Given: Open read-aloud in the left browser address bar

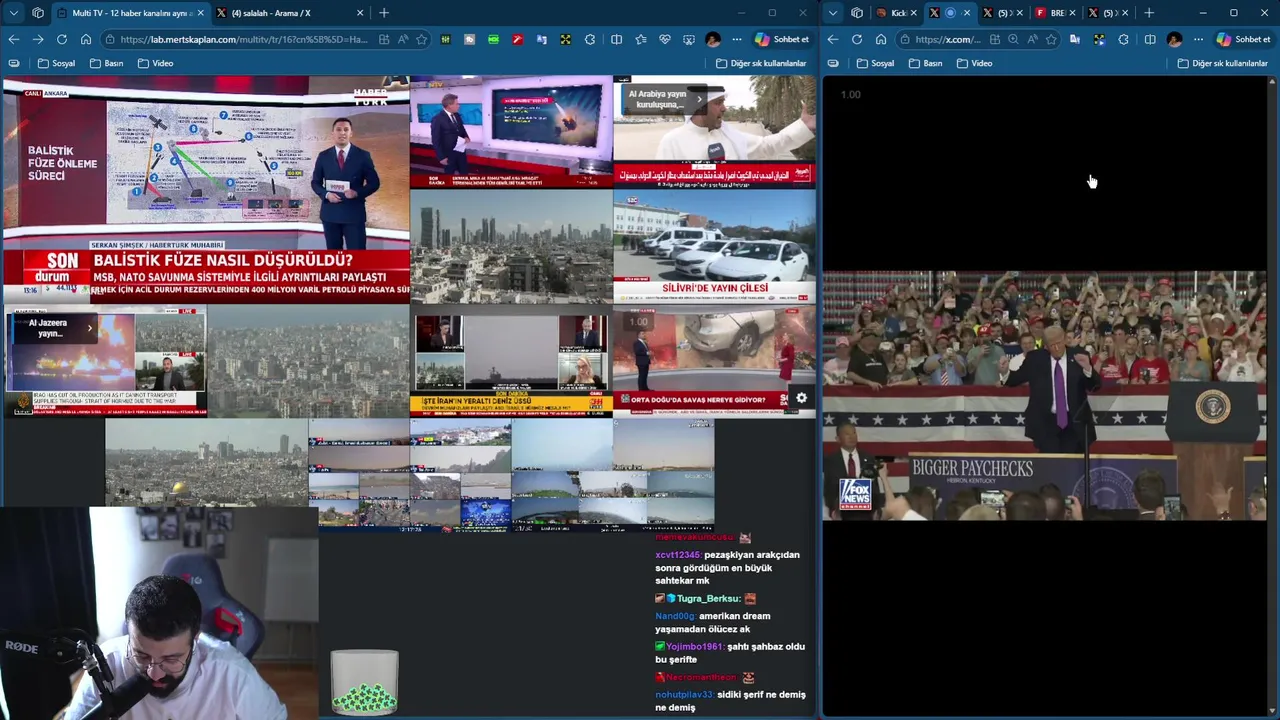Looking at the screenshot, I should 403,39.
